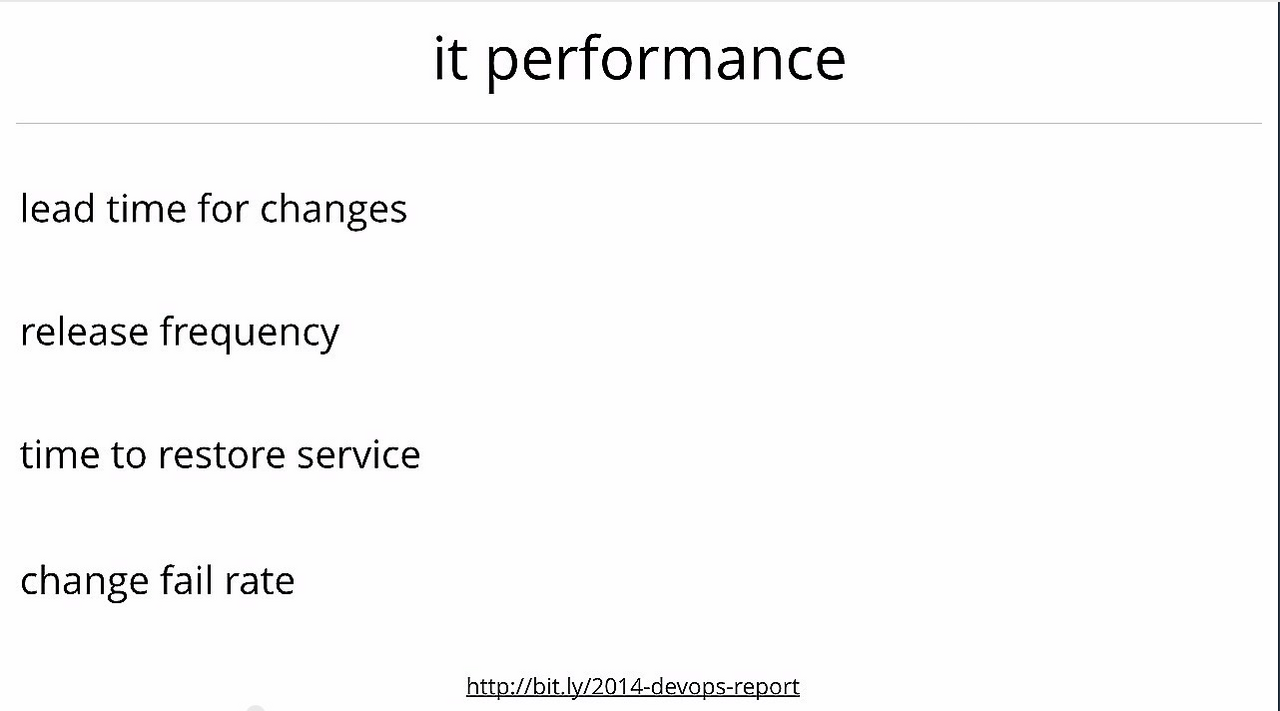Click the word 'restore' in third bullet
1280x711 pixels.
221,455
